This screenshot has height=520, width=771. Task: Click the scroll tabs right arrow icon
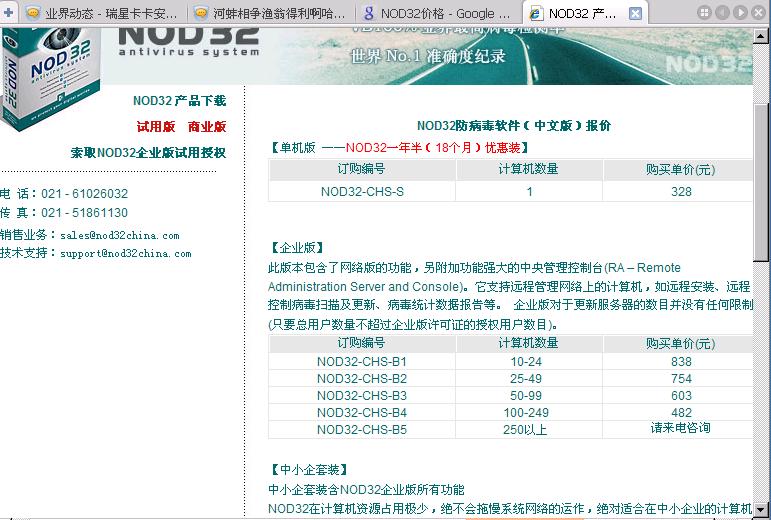coord(740,13)
